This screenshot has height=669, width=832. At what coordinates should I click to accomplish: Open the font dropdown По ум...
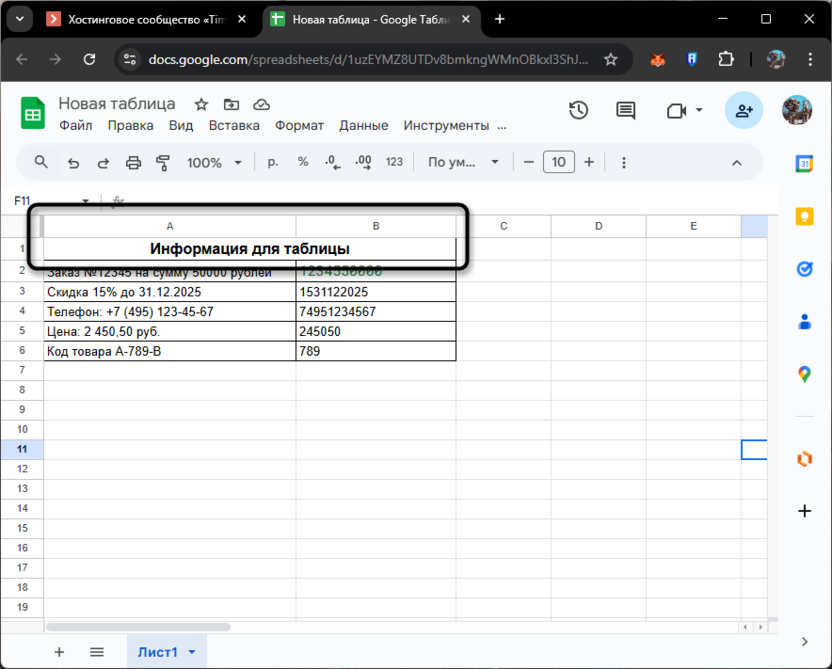click(x=463, y=162)
